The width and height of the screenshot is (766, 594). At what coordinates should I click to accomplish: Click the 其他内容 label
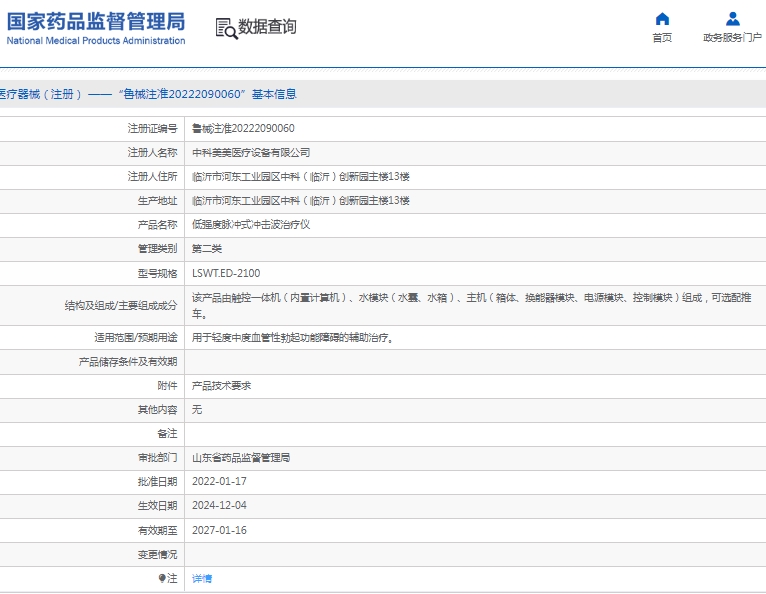point(157,410)
